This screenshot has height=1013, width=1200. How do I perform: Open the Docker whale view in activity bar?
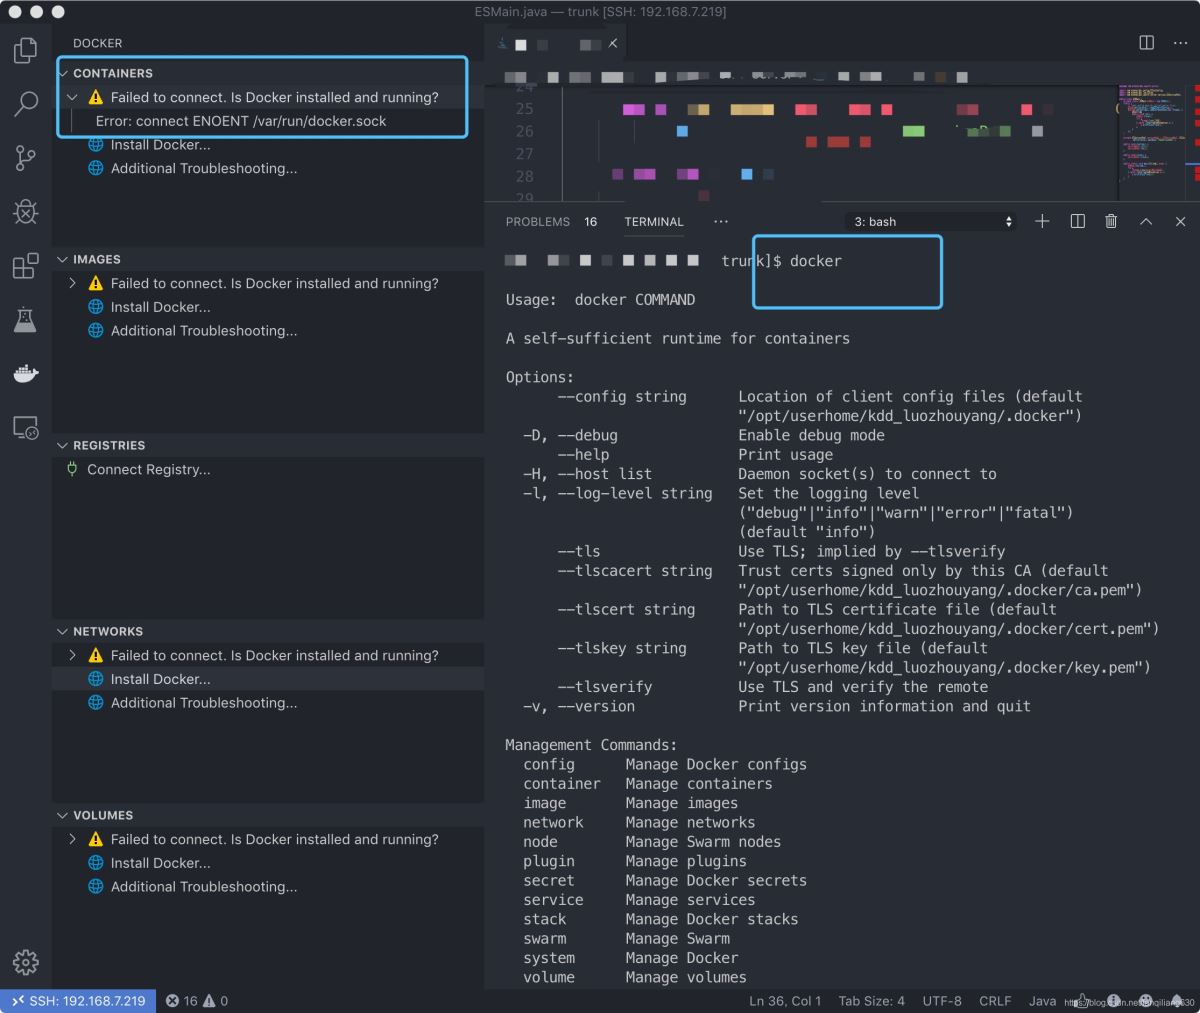pyautogui.click(x=25, y=373)
